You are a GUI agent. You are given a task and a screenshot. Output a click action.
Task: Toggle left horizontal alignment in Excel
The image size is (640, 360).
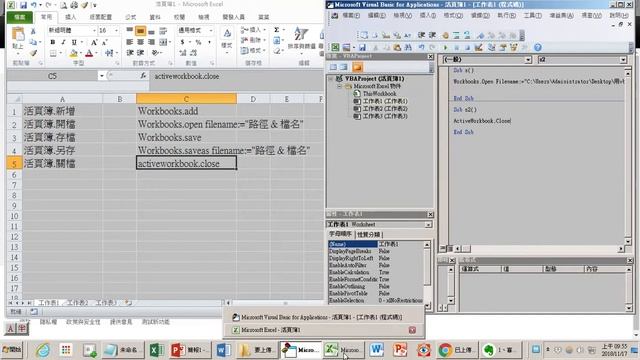point(130,42)
